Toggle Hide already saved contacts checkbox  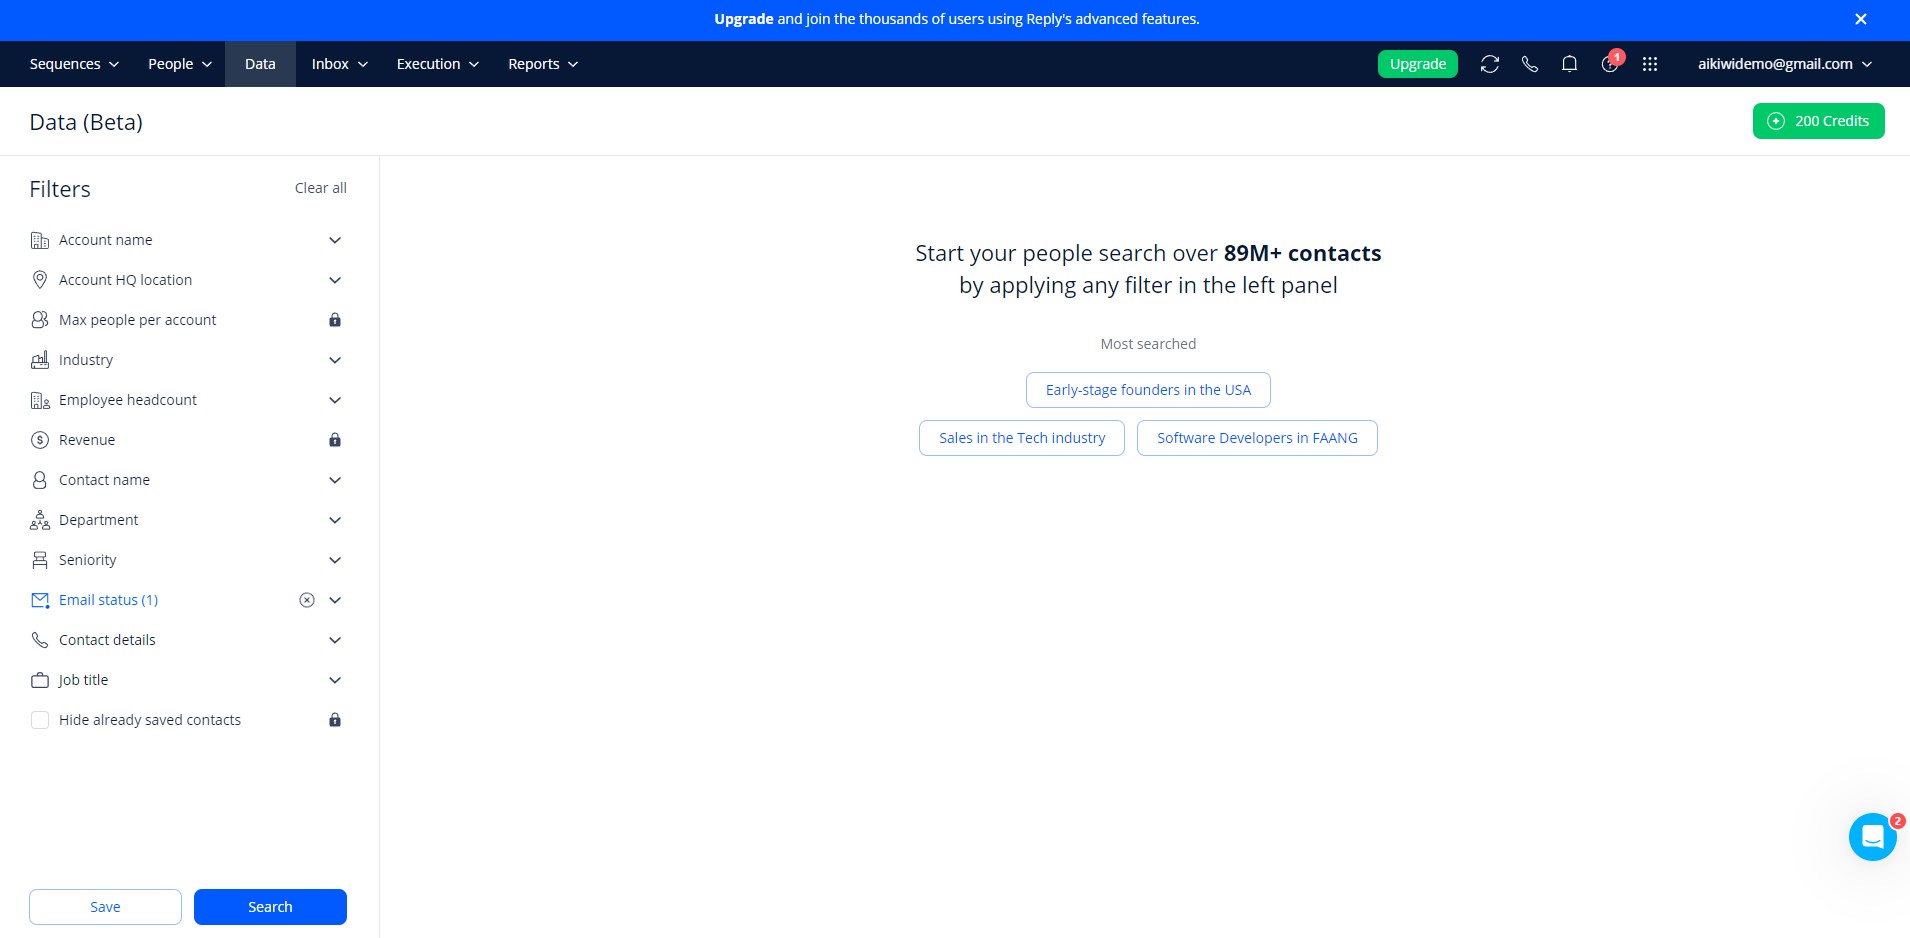pyautogui.click(x=40, y=720)
